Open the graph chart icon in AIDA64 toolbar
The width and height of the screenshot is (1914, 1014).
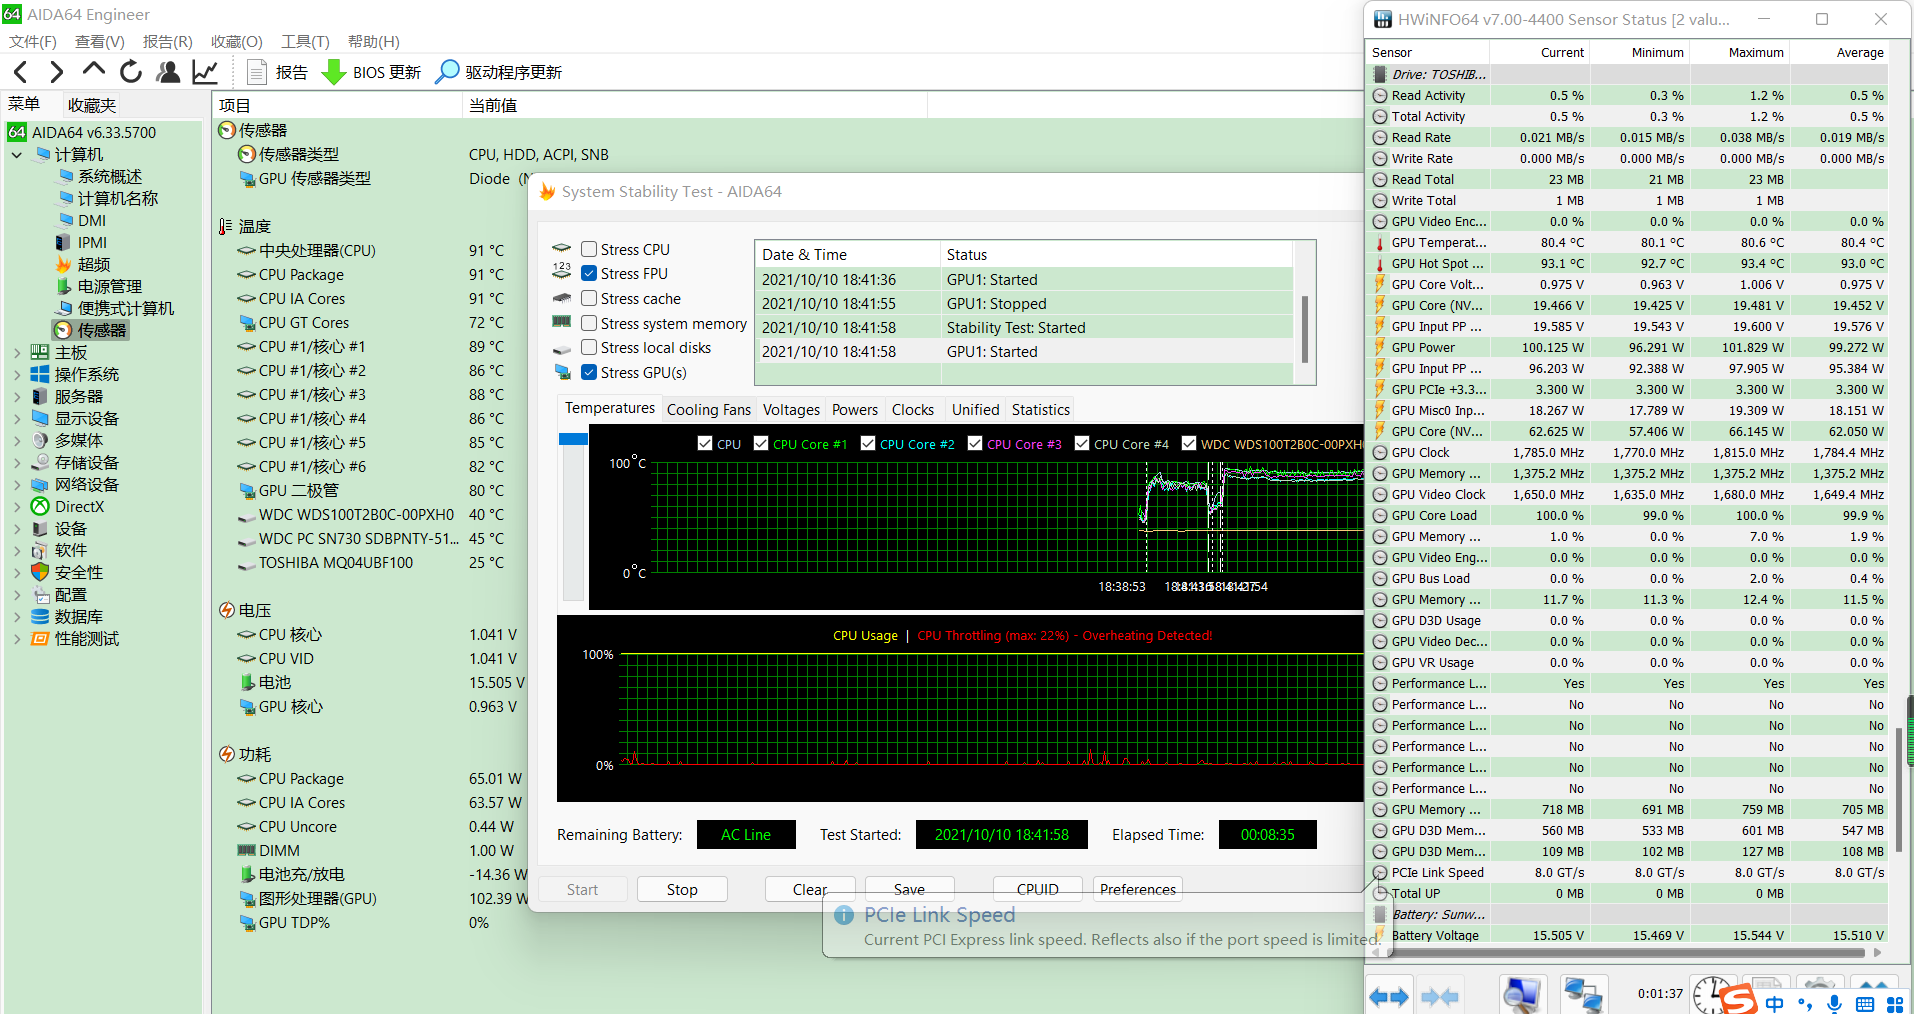coord(205,72)
